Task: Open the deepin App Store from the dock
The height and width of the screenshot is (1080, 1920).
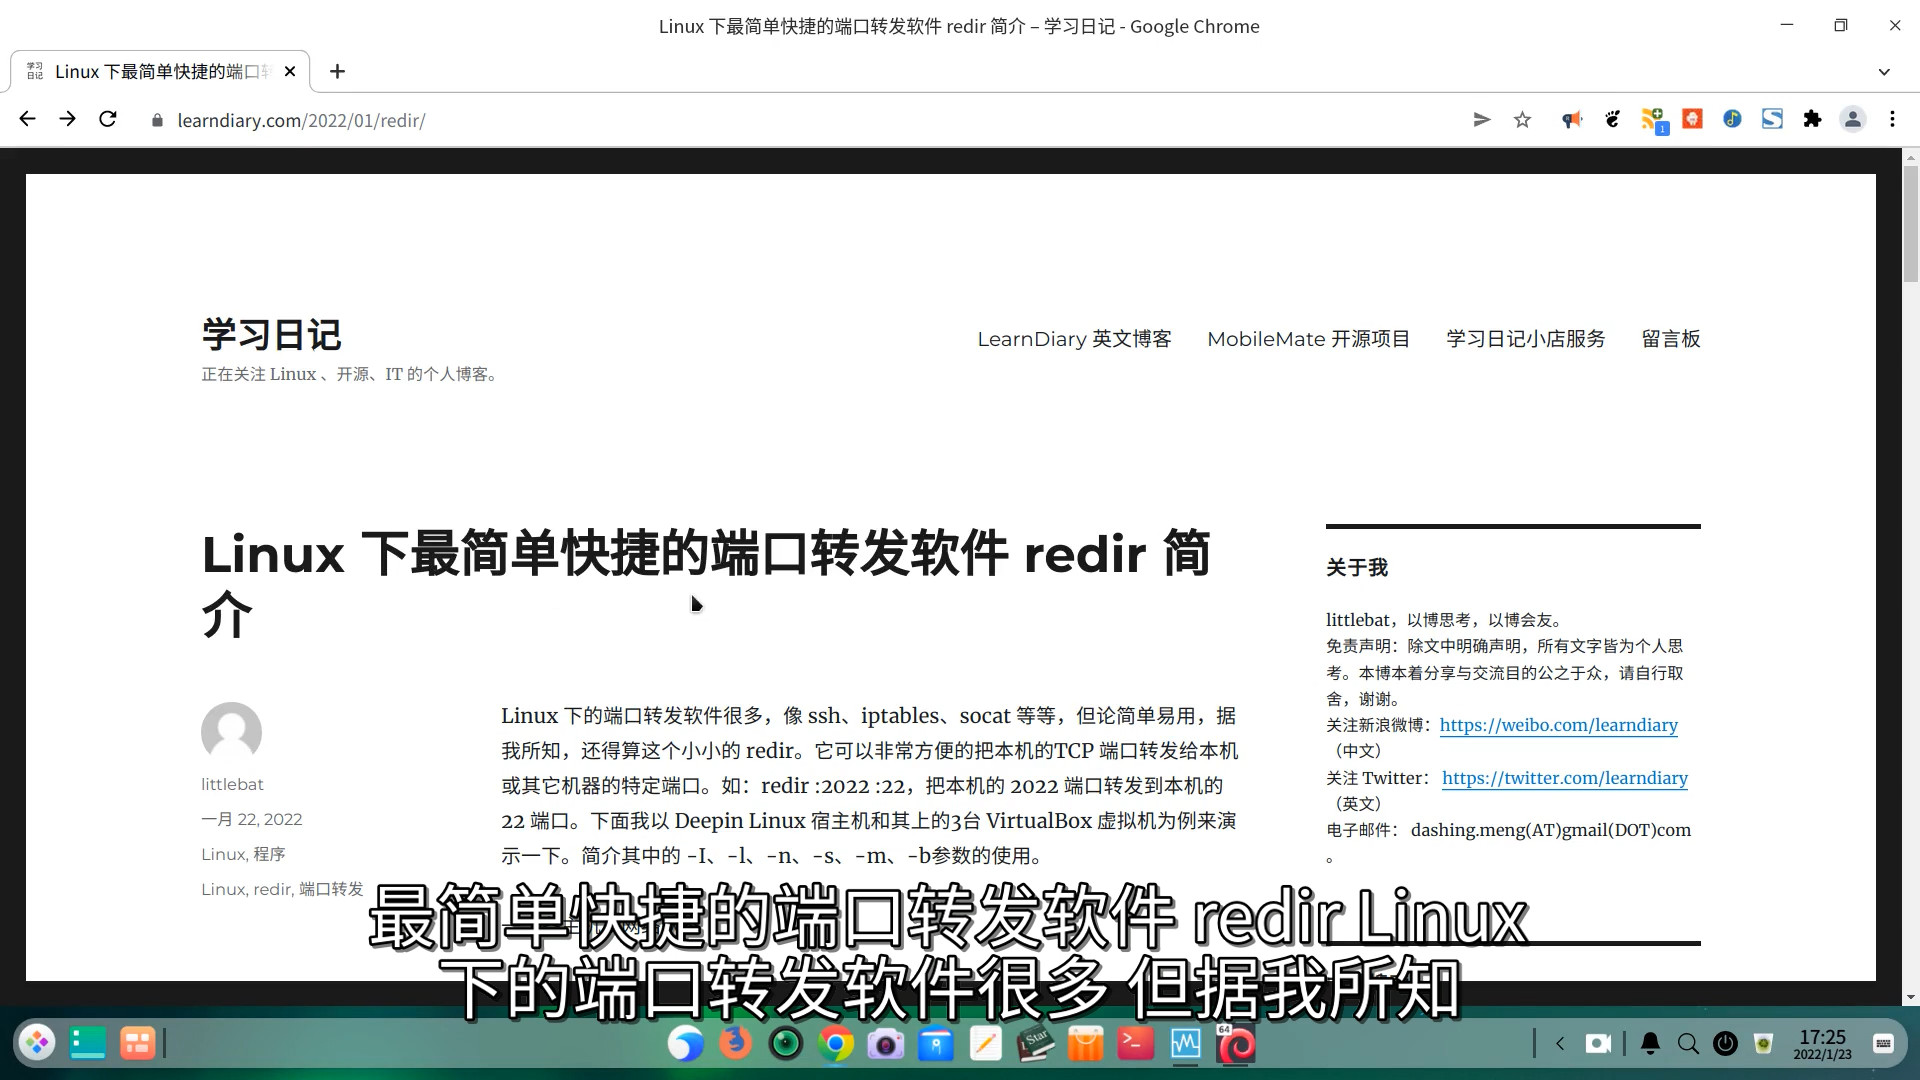Action: click(1086, 1044)
